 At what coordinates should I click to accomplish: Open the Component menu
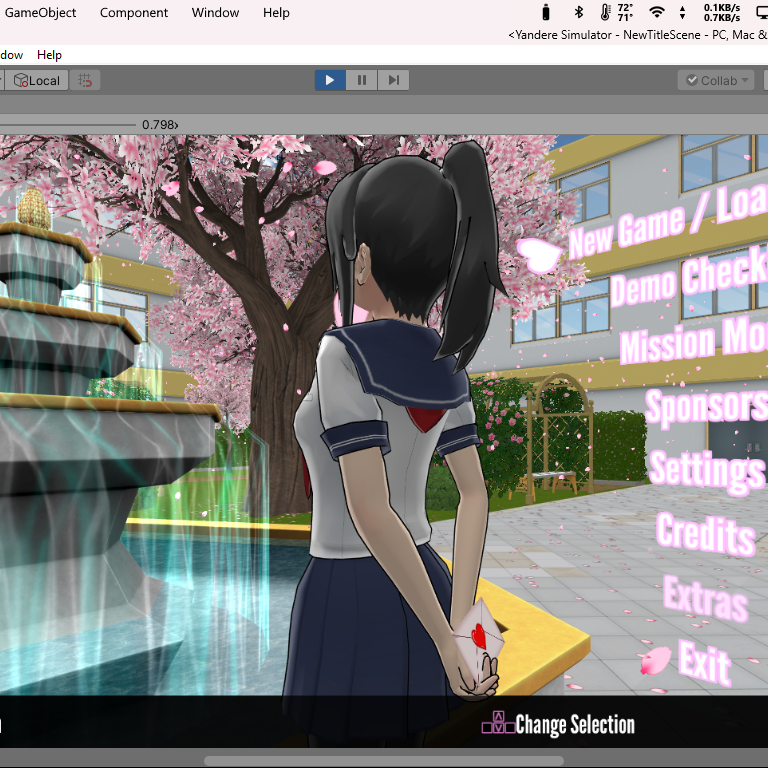[x=134, y=13]
